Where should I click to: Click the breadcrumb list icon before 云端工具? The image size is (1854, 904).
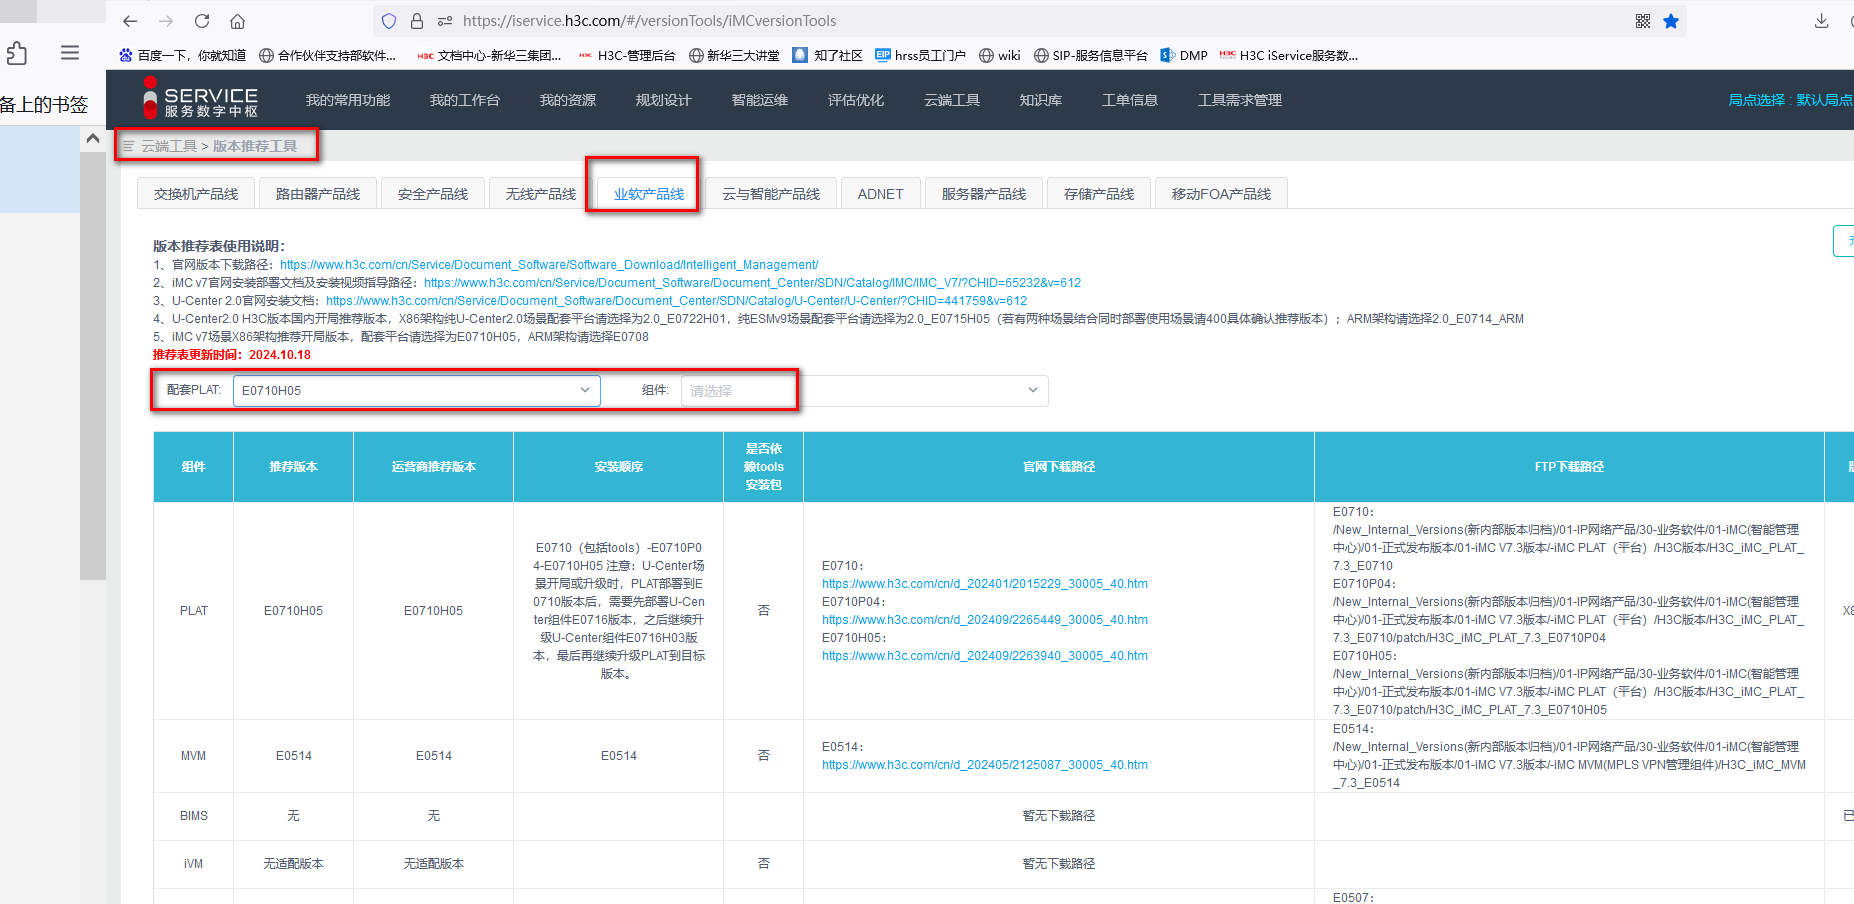pos(128,146)
